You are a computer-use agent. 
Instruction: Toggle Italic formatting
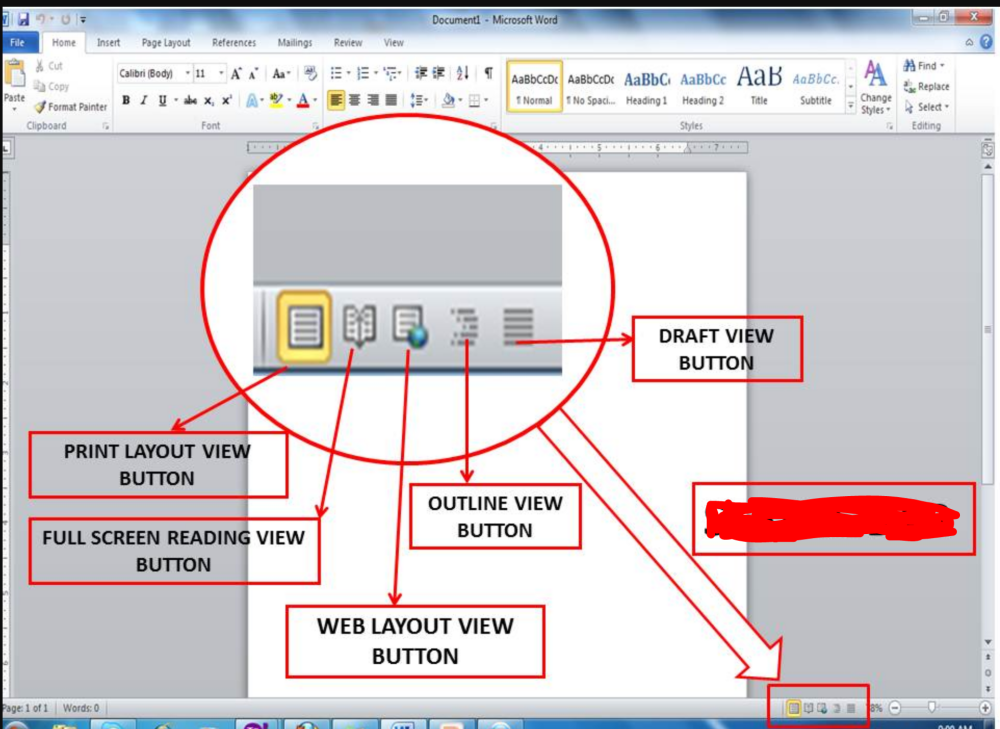click(144, 100)
